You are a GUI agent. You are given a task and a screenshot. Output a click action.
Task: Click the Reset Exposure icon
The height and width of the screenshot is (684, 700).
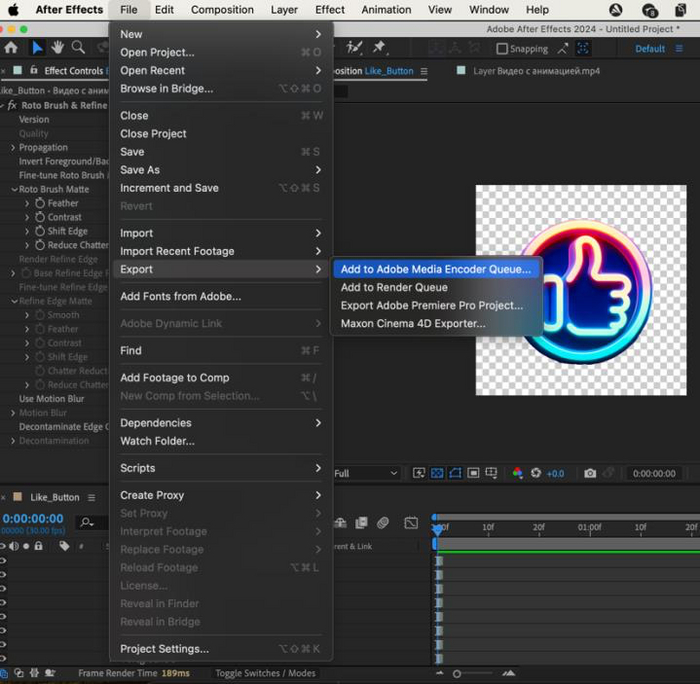click(x=536, y=473)
